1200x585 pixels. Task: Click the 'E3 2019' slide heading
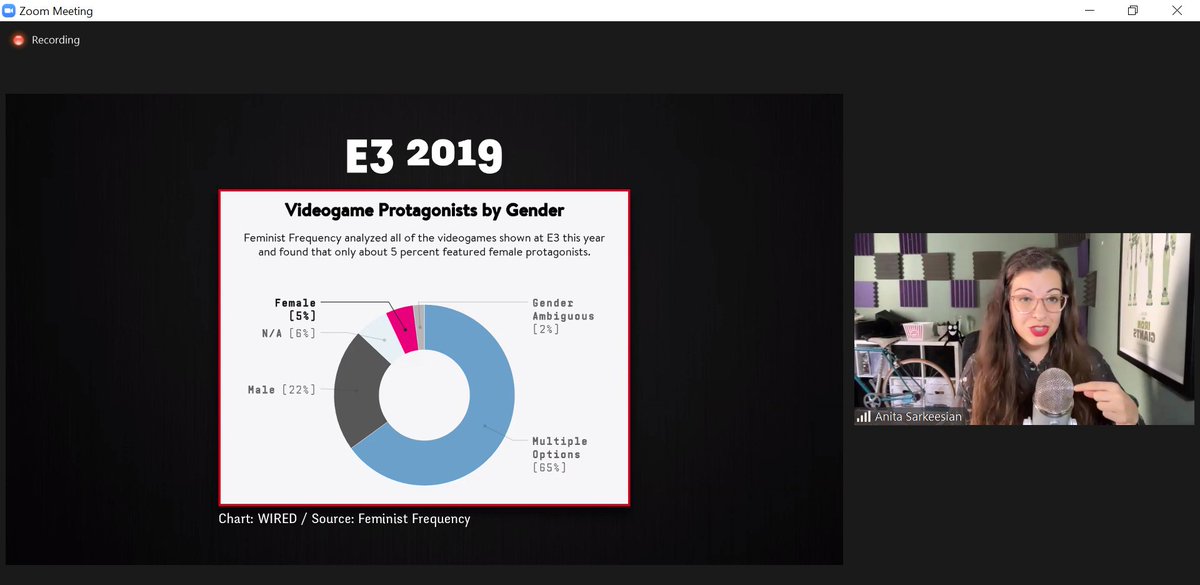tap(424, 155)
